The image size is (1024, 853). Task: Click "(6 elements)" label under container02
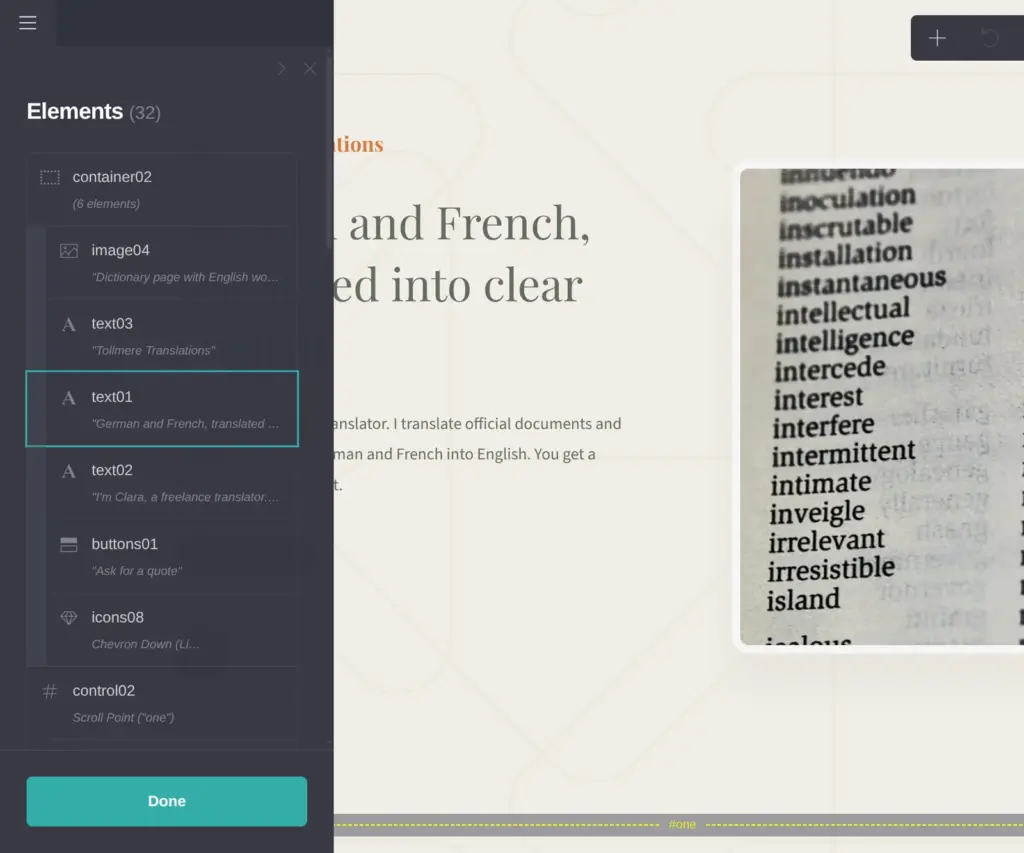tap(106, 204)
